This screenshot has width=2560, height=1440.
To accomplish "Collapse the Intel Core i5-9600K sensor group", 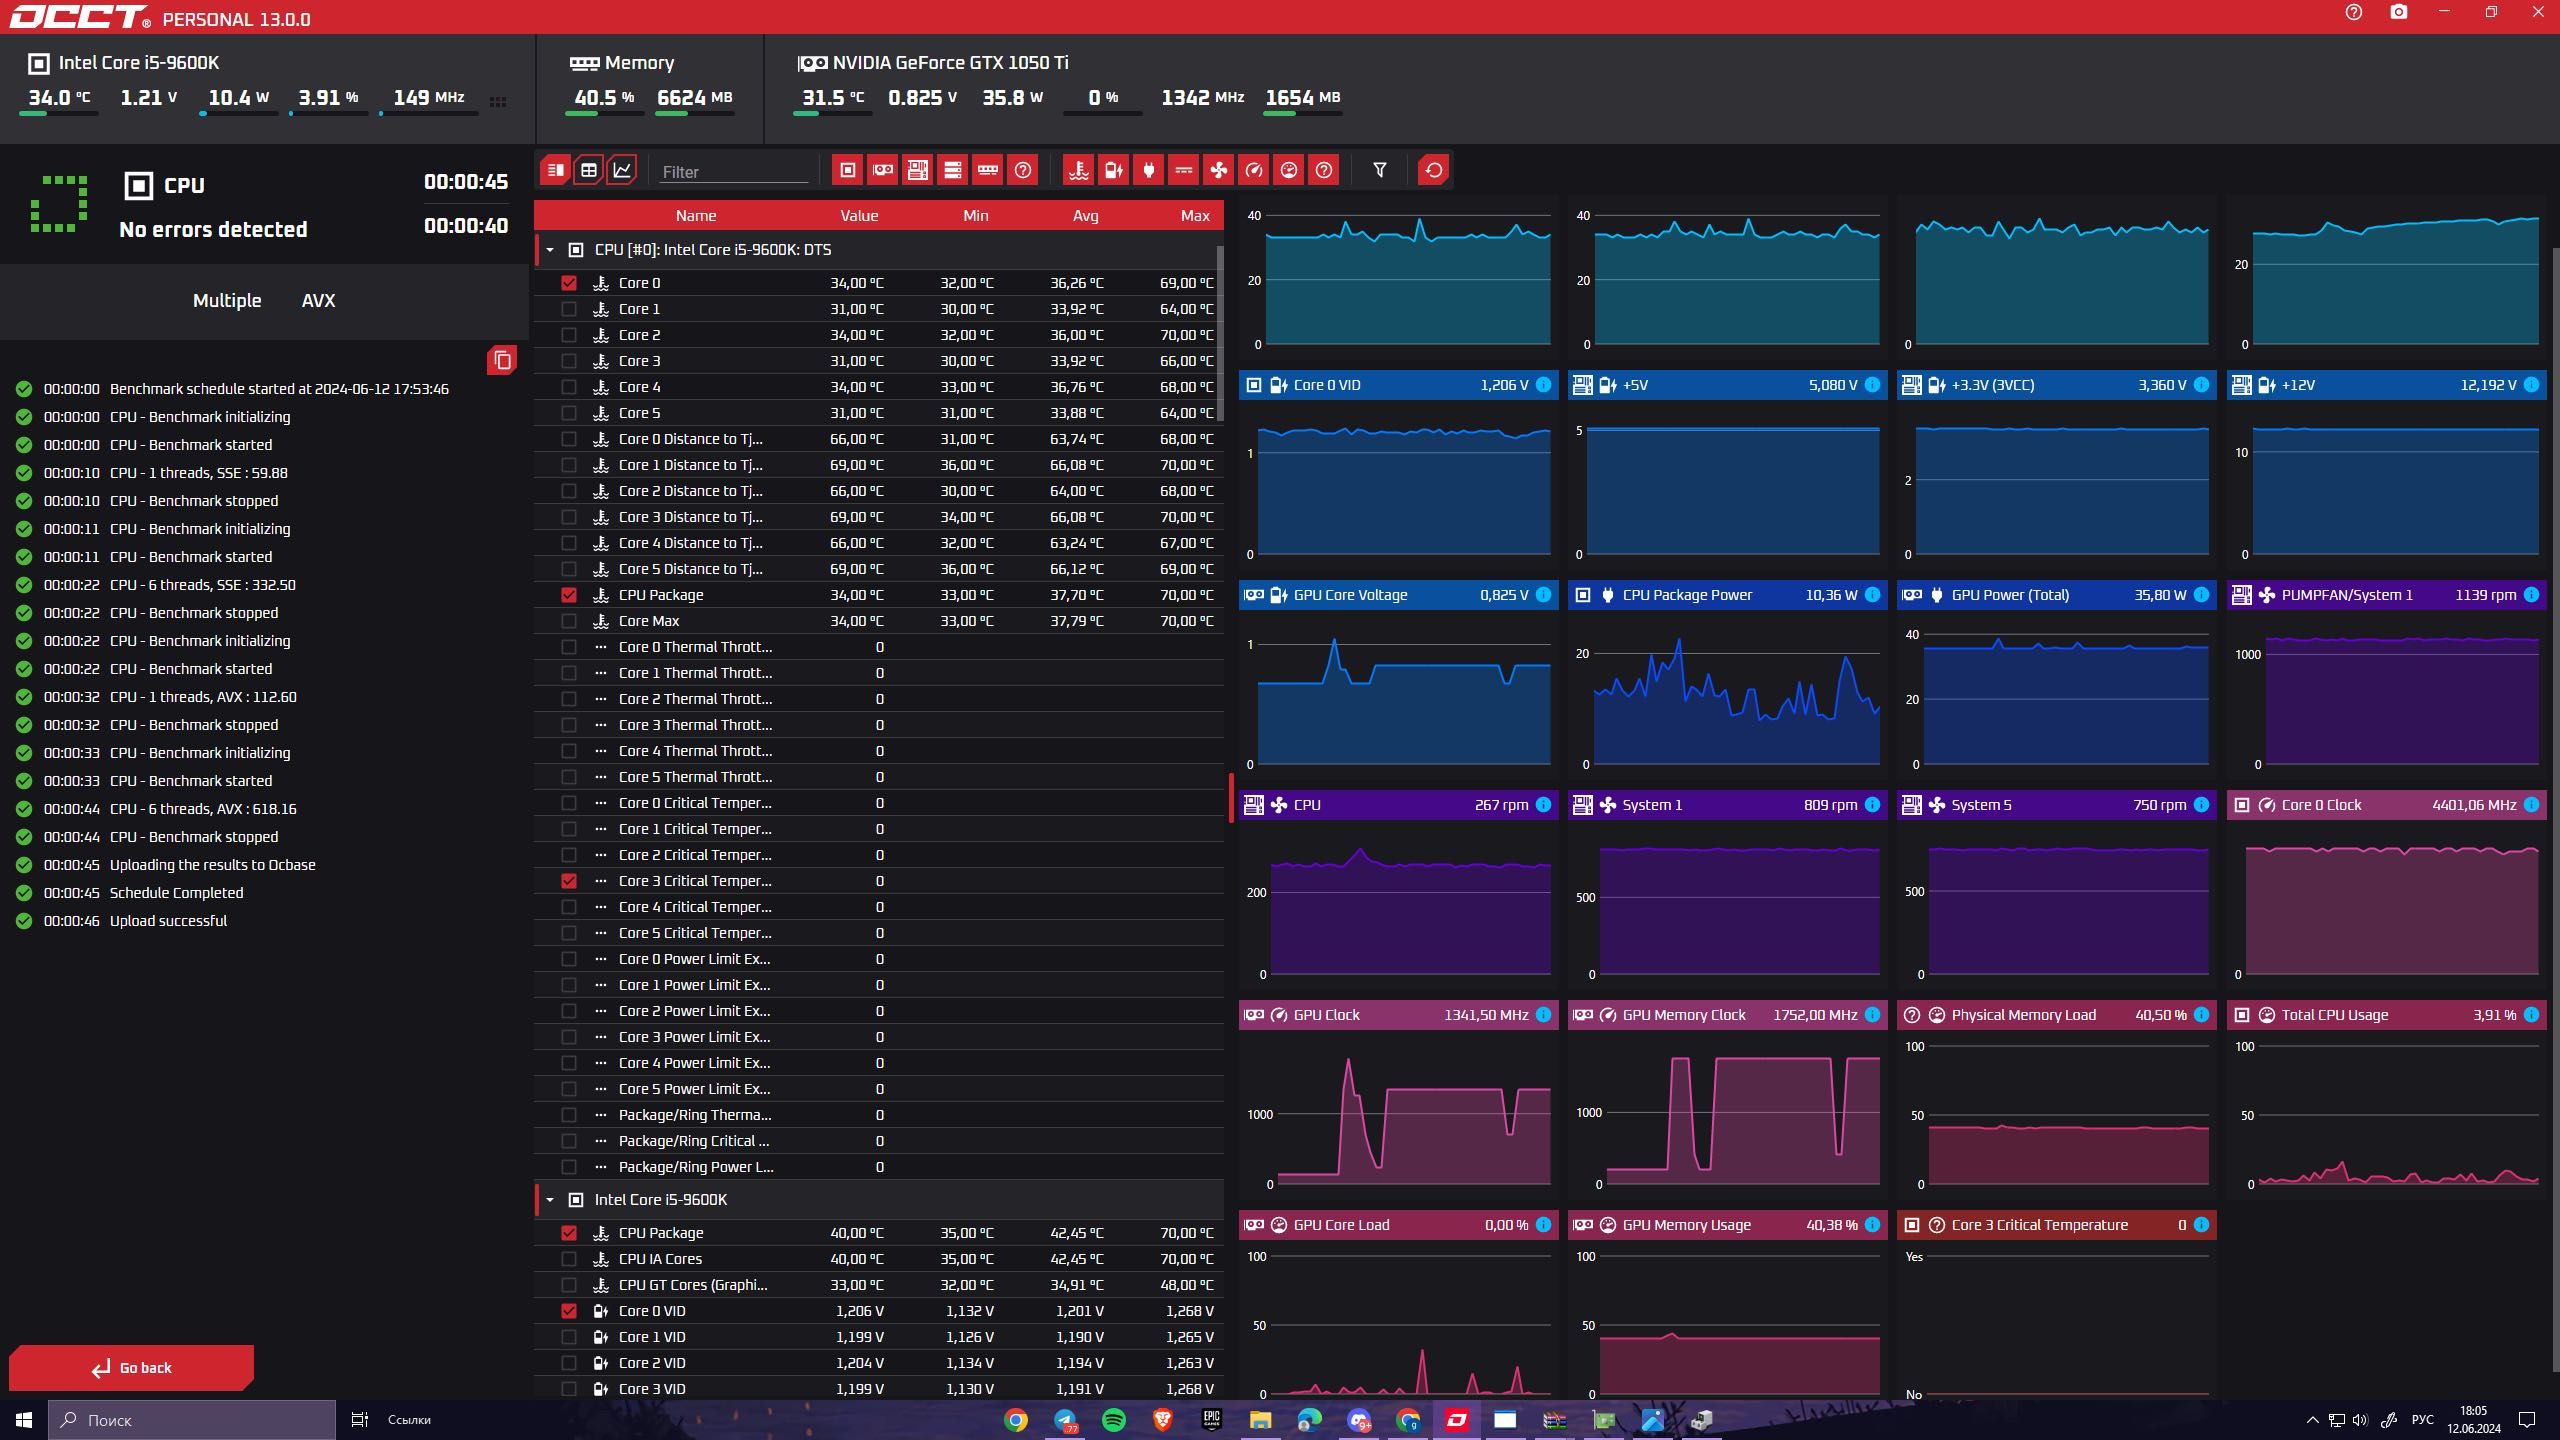I will point(550,1200).
